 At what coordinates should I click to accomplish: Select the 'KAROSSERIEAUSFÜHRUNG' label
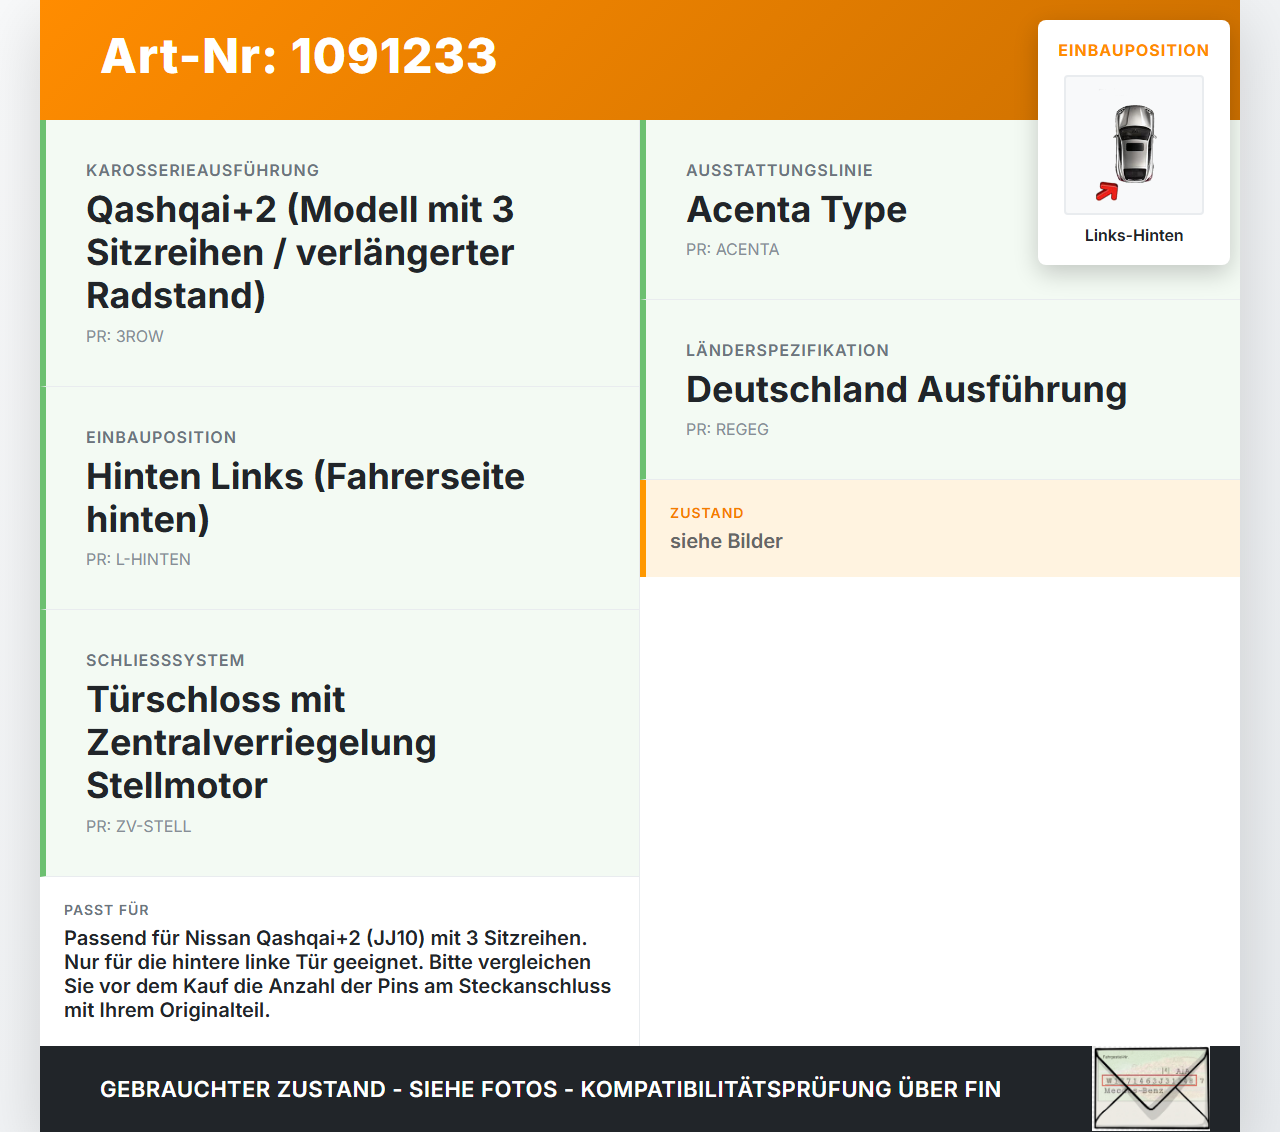203,170
